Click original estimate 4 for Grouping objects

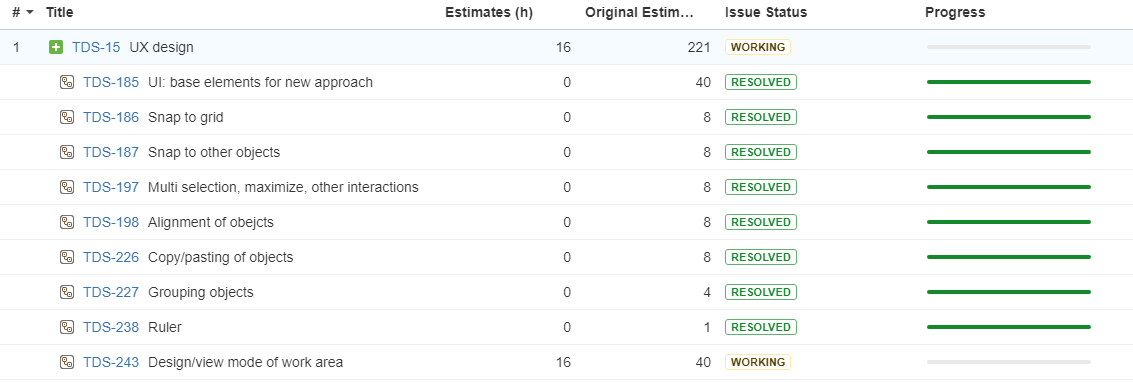[x=707, y=292]
